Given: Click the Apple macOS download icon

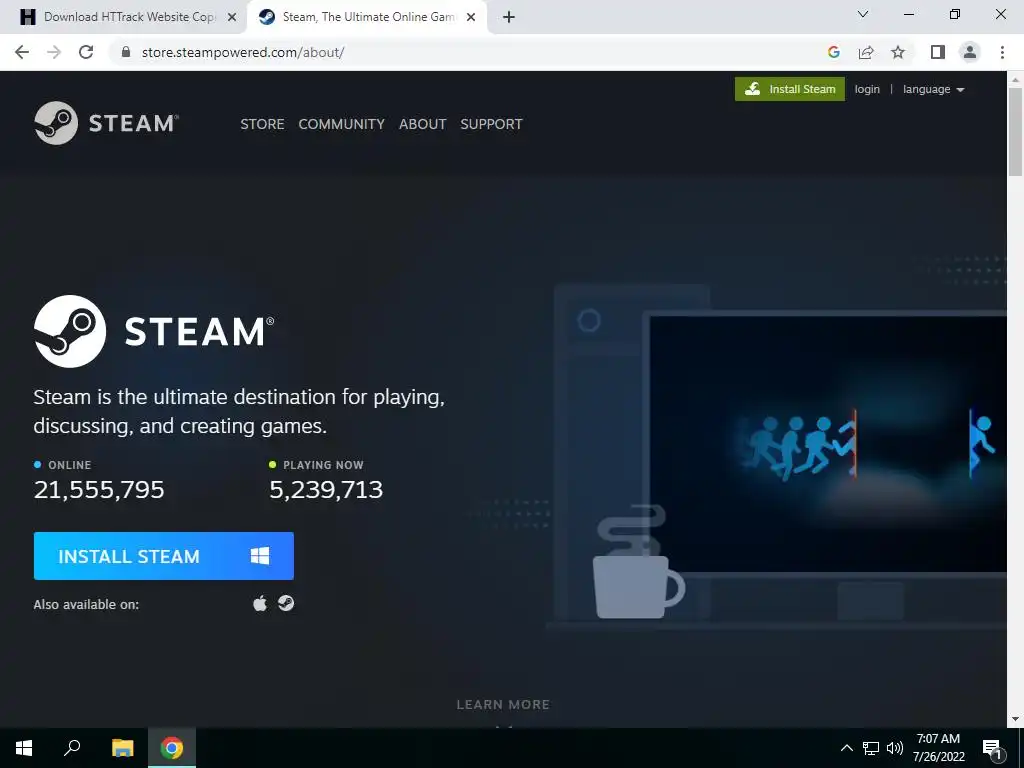Looking at the screenshot, I should click(x=260, y=603).
